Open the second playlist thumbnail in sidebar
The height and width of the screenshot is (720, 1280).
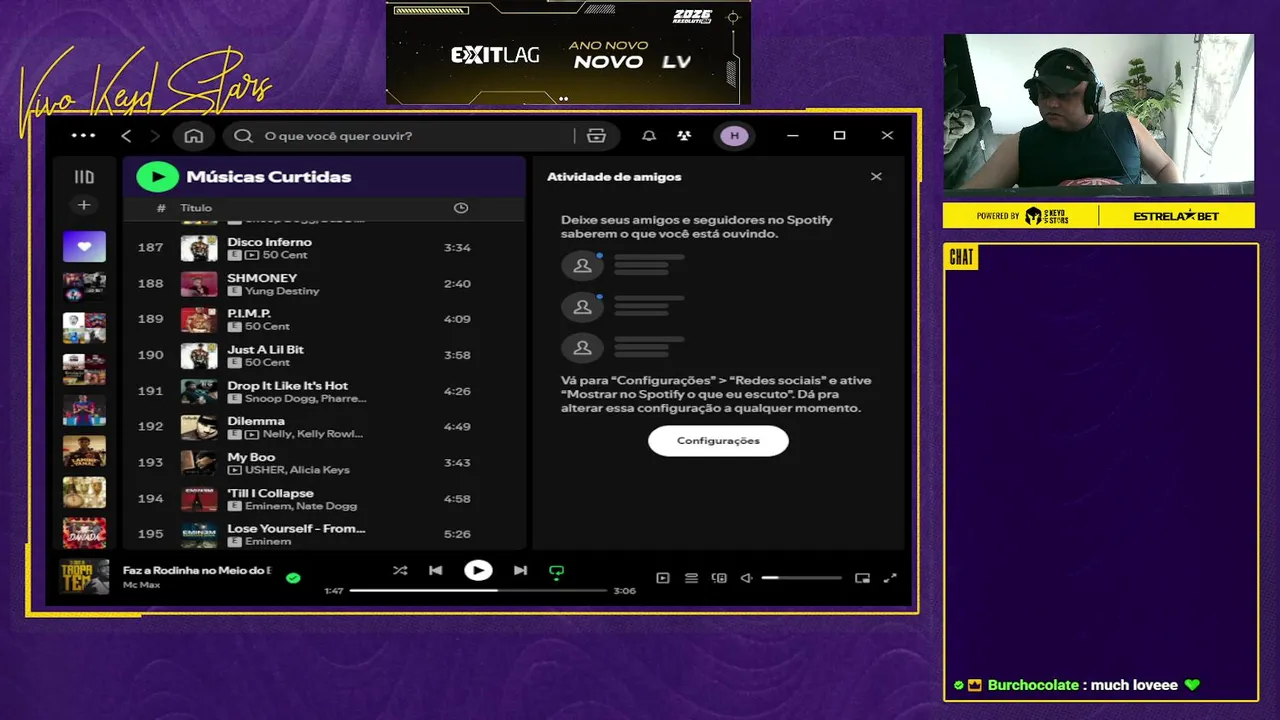point(84,287)
